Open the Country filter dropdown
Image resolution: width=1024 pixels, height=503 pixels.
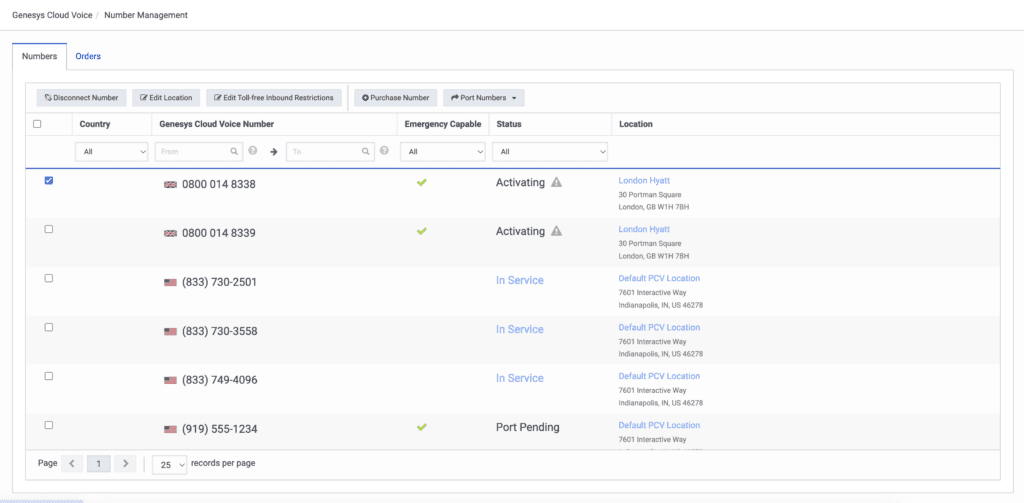tap(111, 152)
